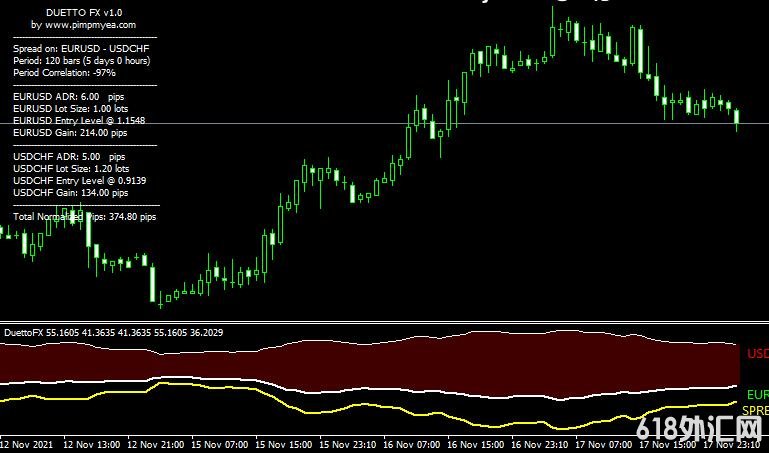Click the 12 Nov 2021 date label

tap(25, 443)
